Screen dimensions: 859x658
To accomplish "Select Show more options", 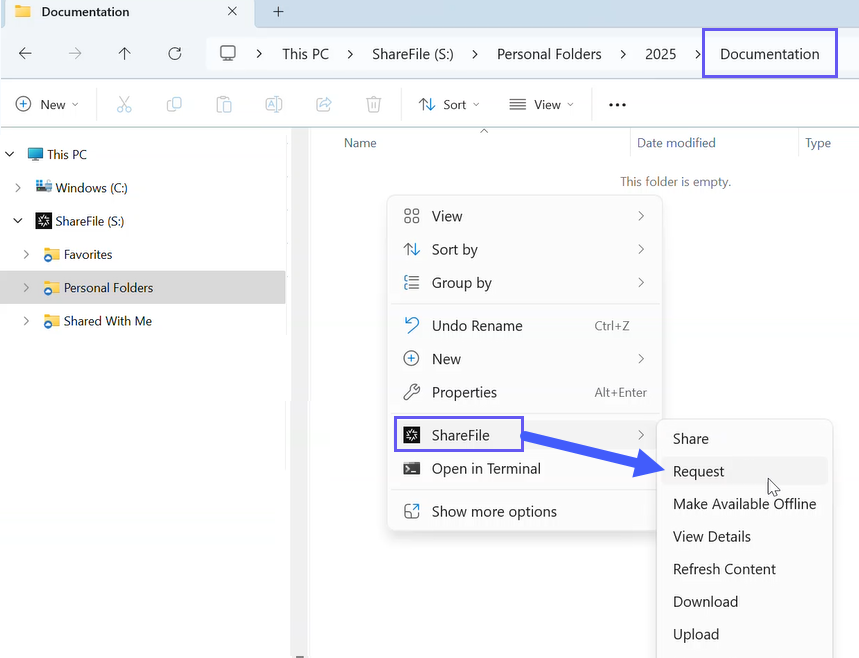I will [x=525, y=511].
